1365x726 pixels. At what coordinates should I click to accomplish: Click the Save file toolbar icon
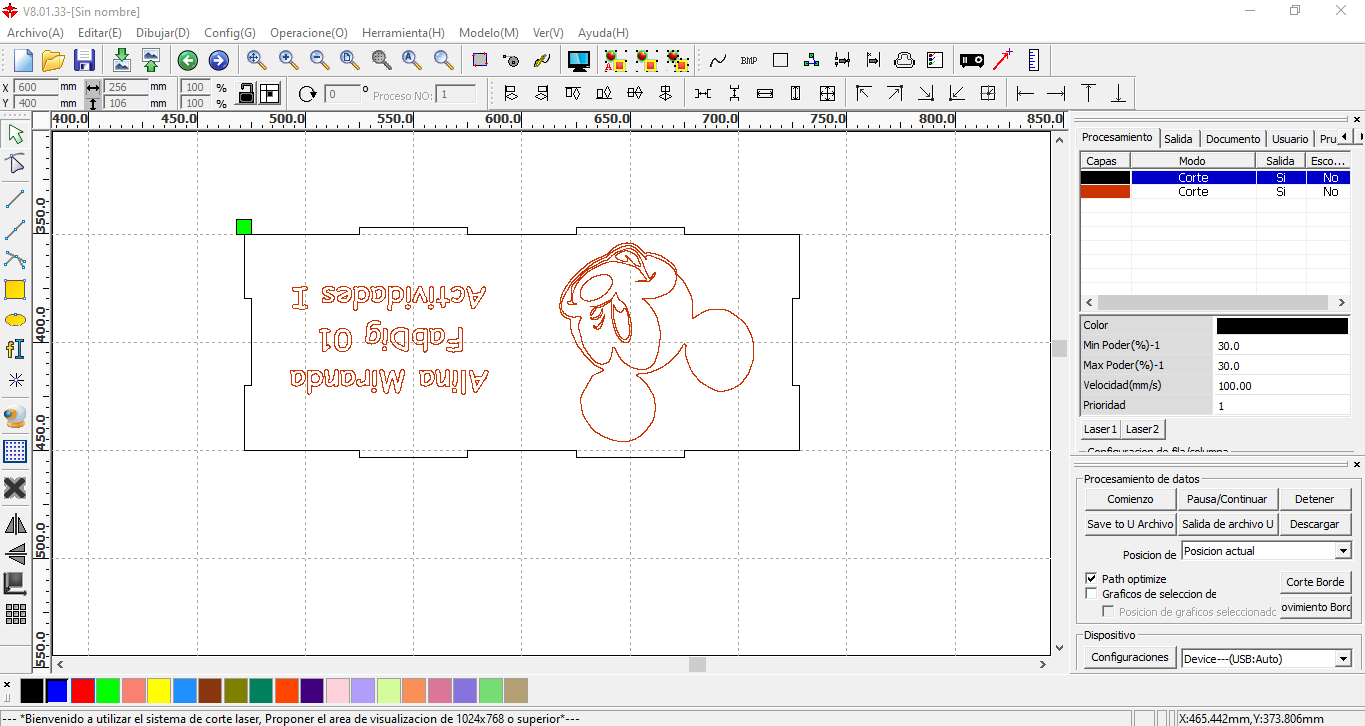(x=84, y=60)
